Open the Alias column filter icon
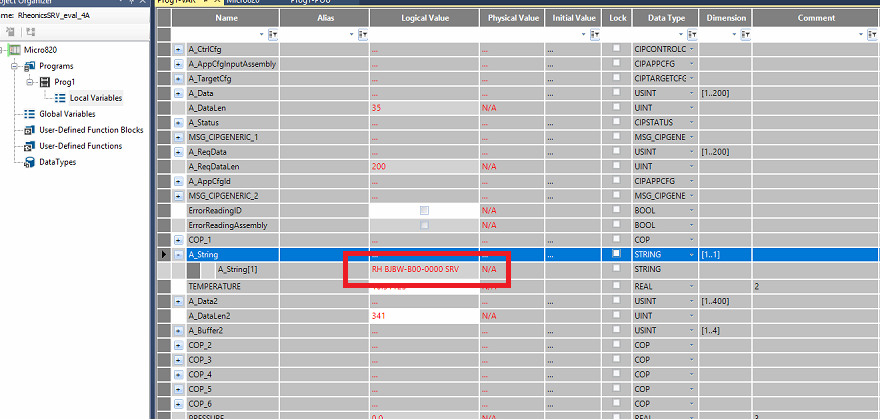Screen dimensions: 880x419 (363, 35)
